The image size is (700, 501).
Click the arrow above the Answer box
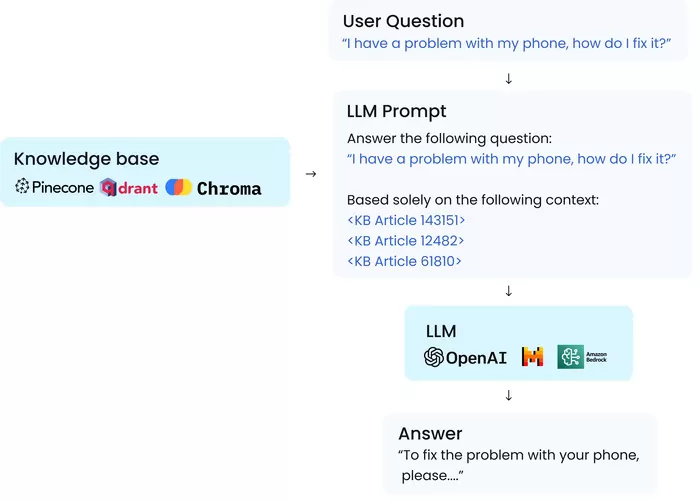[508, 395]
